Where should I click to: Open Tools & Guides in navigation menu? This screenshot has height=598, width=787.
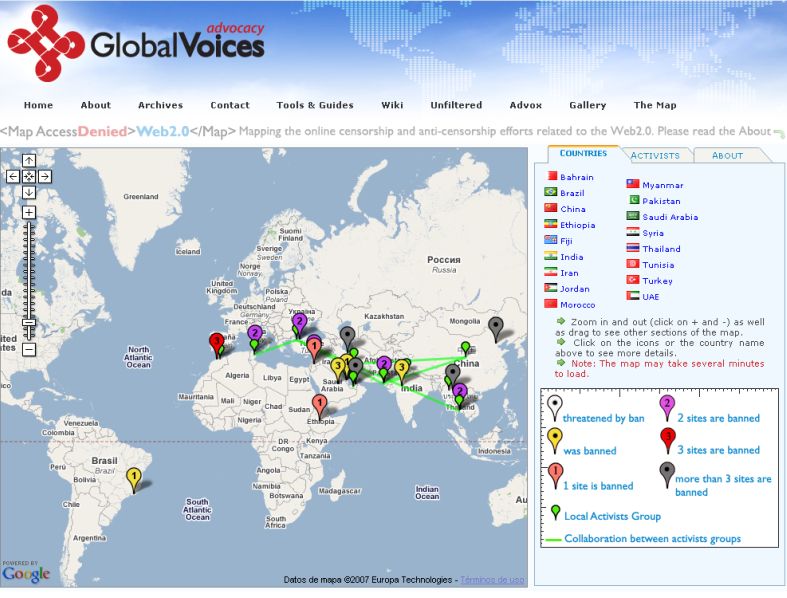(315, 105)
